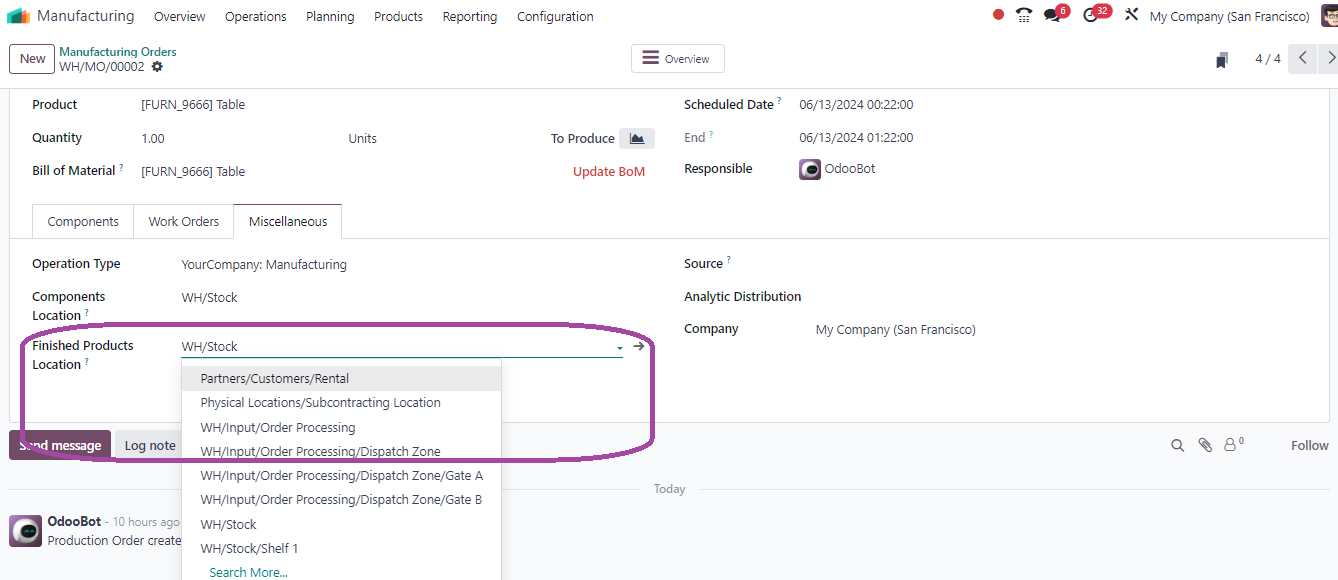Click Search More... in location list
Image resolution: width=1338 pixels, height=580 pixels.
click(248, 572)
